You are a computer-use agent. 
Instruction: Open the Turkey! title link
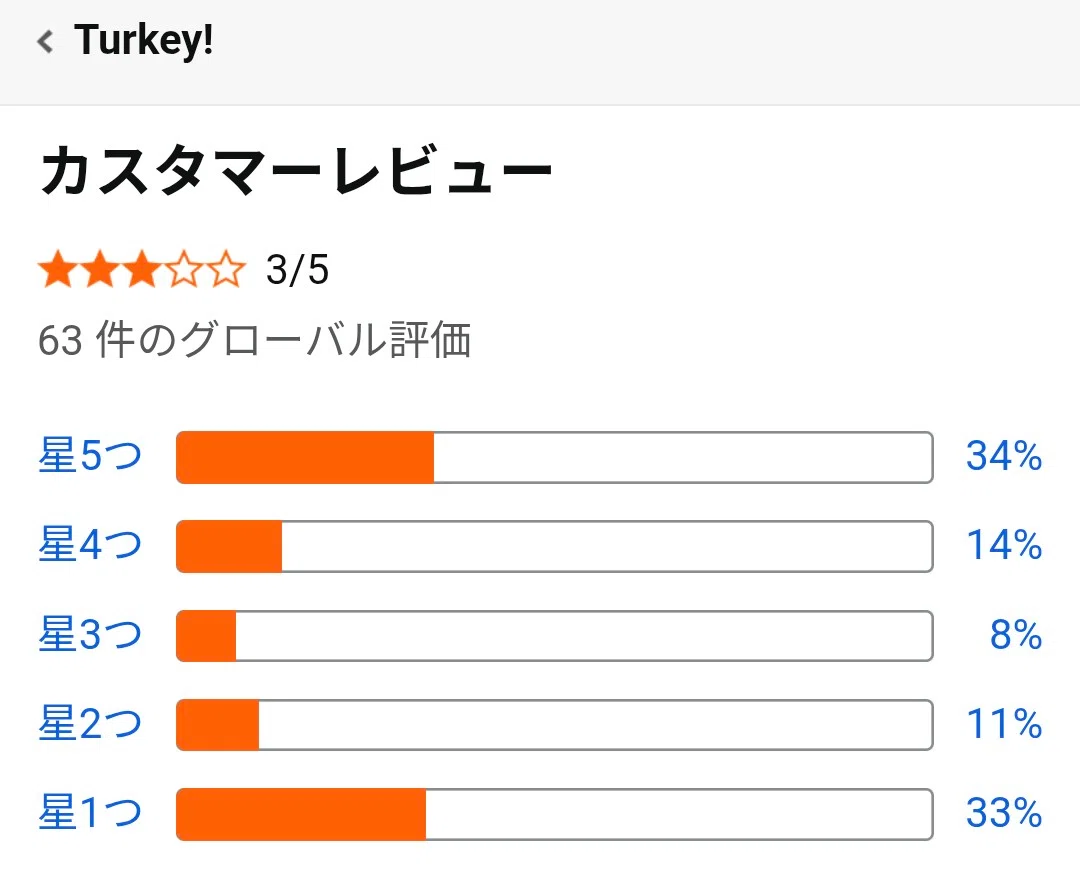(x=143, y=41)
